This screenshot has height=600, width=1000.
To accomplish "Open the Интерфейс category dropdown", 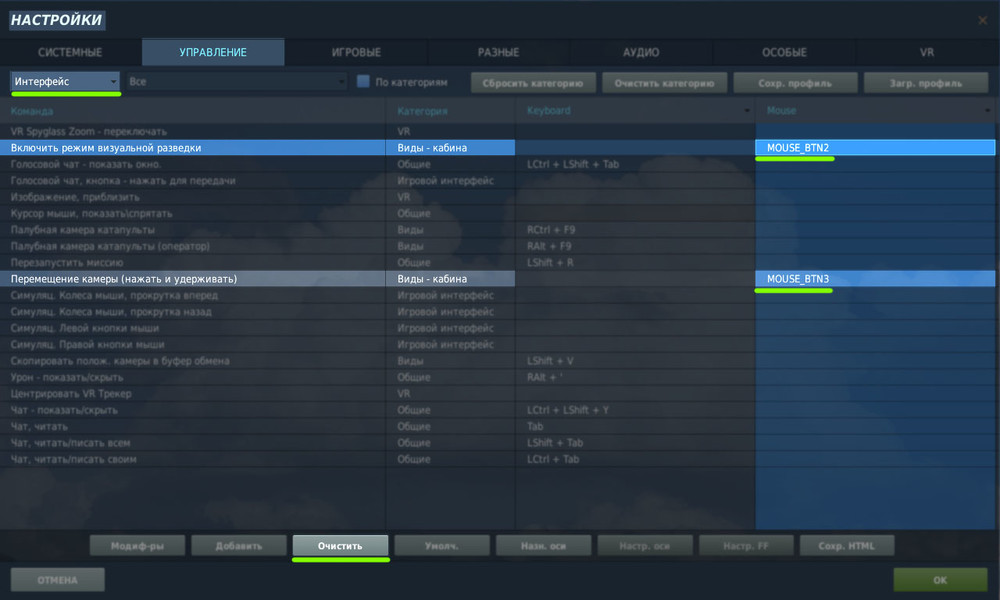I will [63, 81].
